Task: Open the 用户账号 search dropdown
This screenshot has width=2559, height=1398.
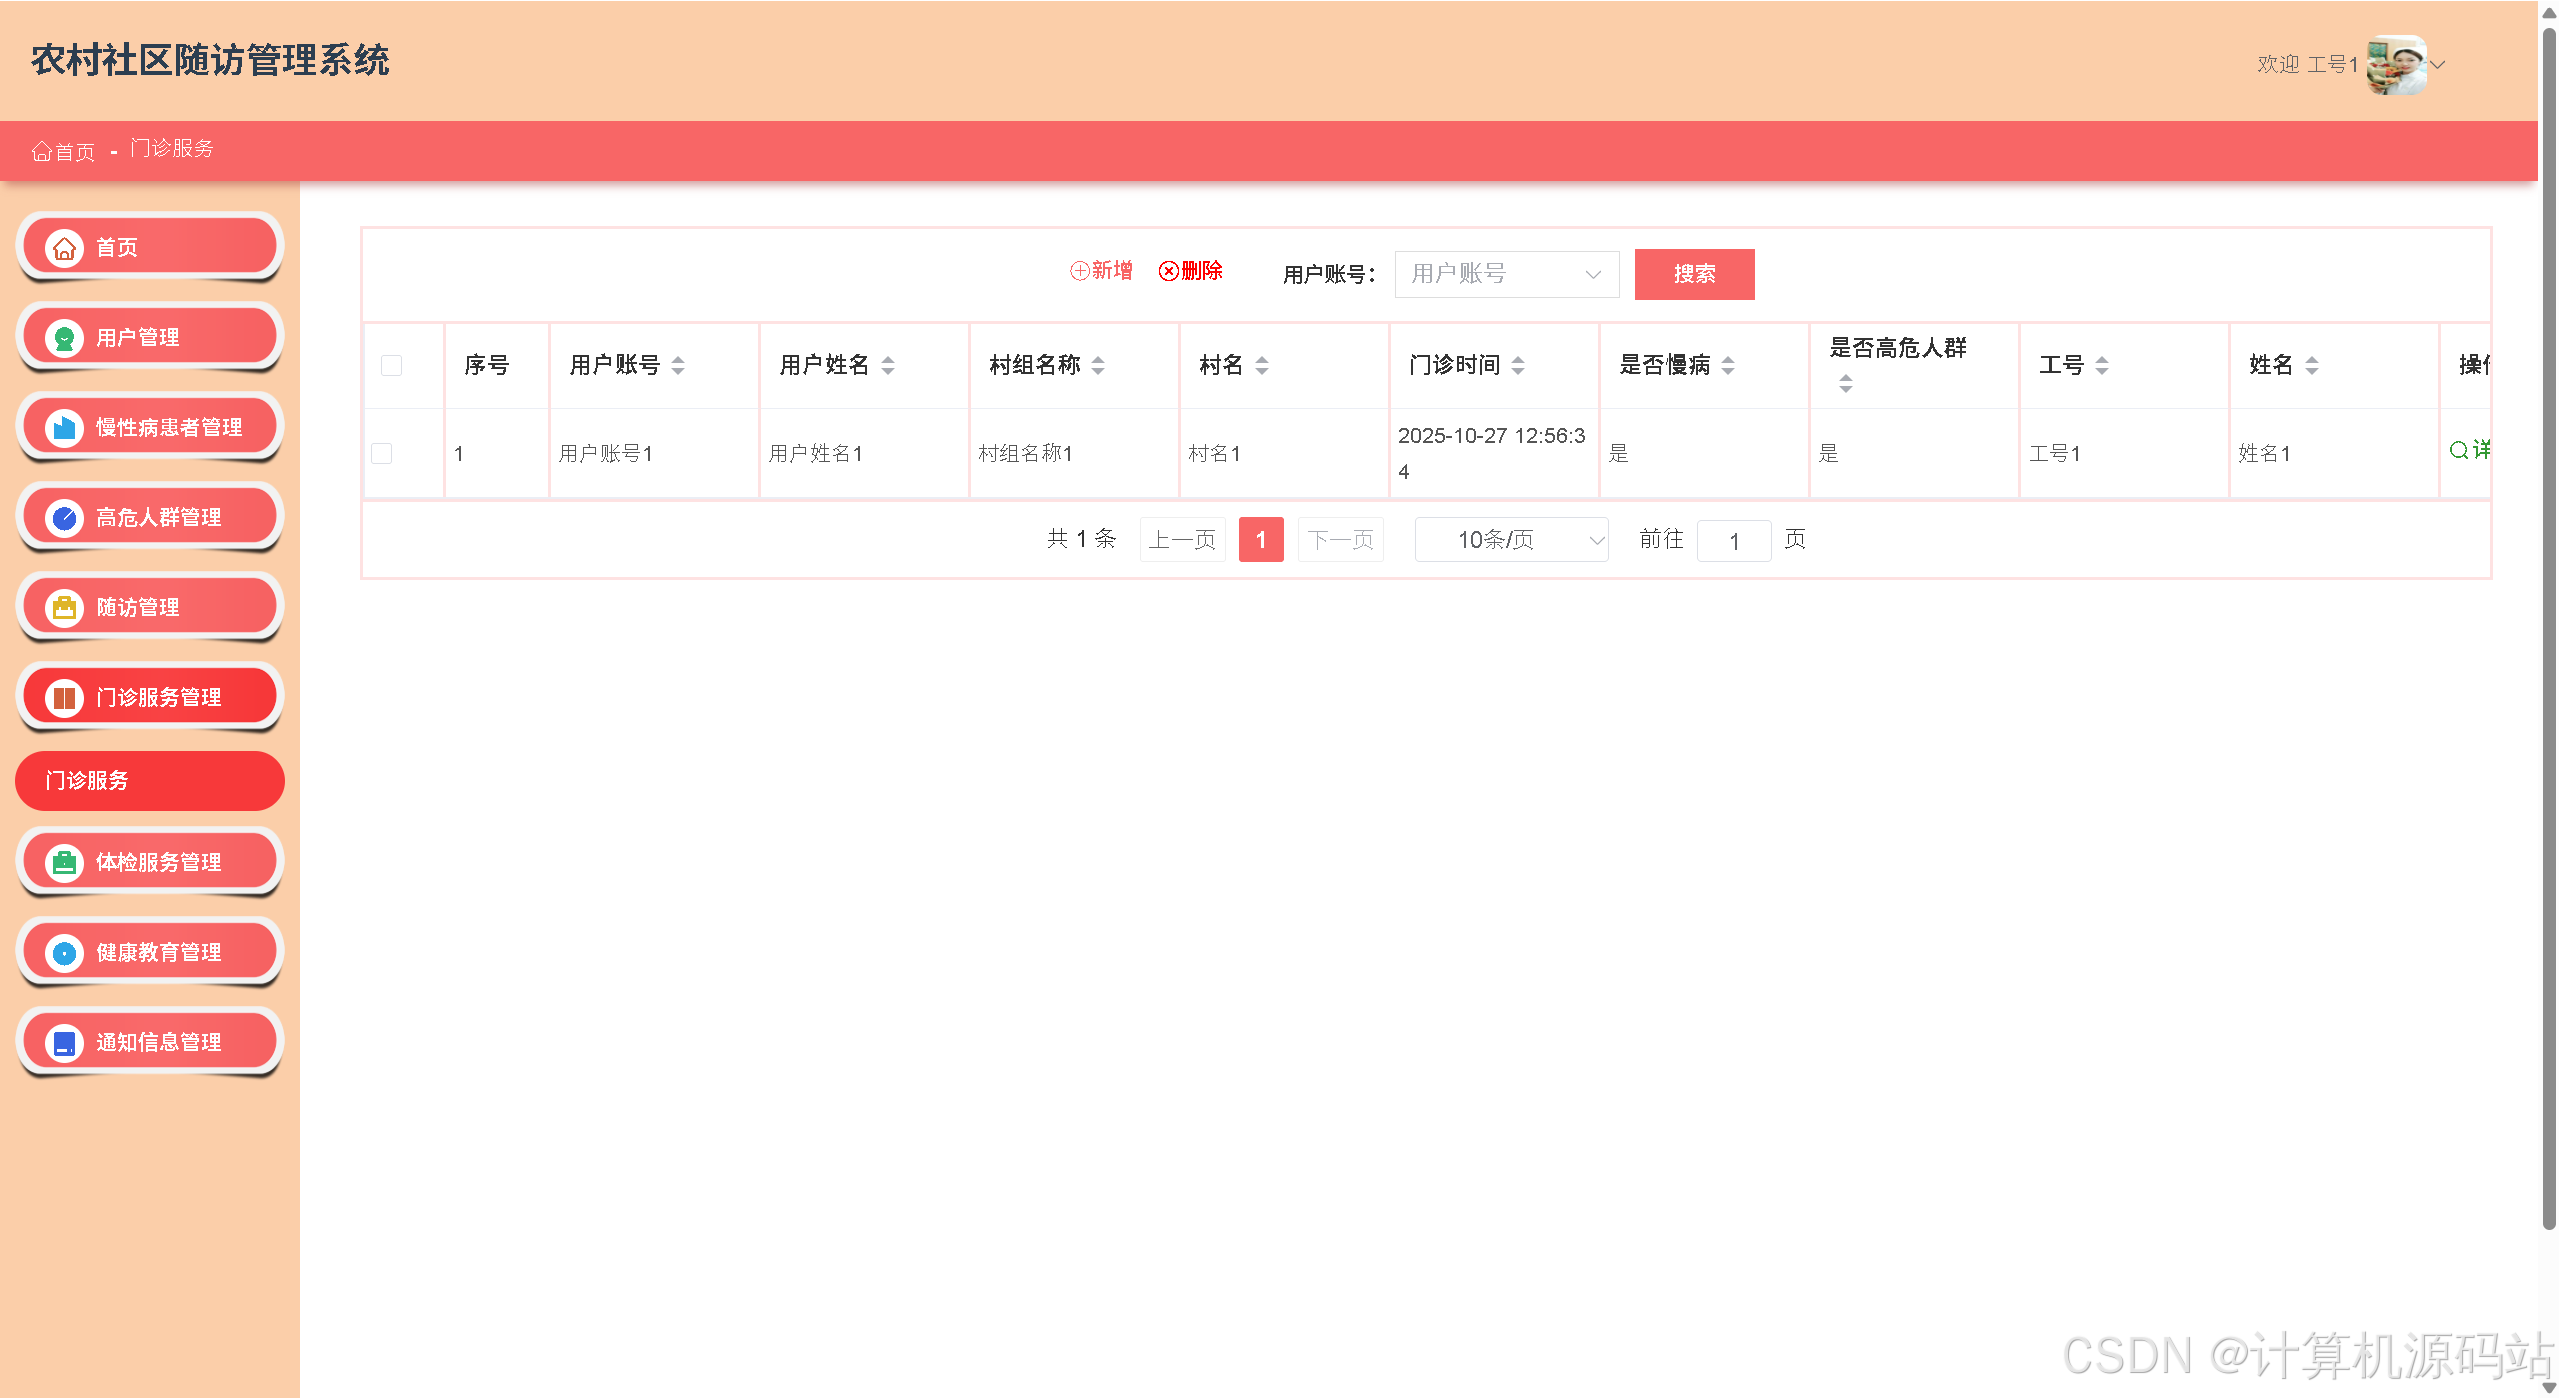Action: (1506, 274)
